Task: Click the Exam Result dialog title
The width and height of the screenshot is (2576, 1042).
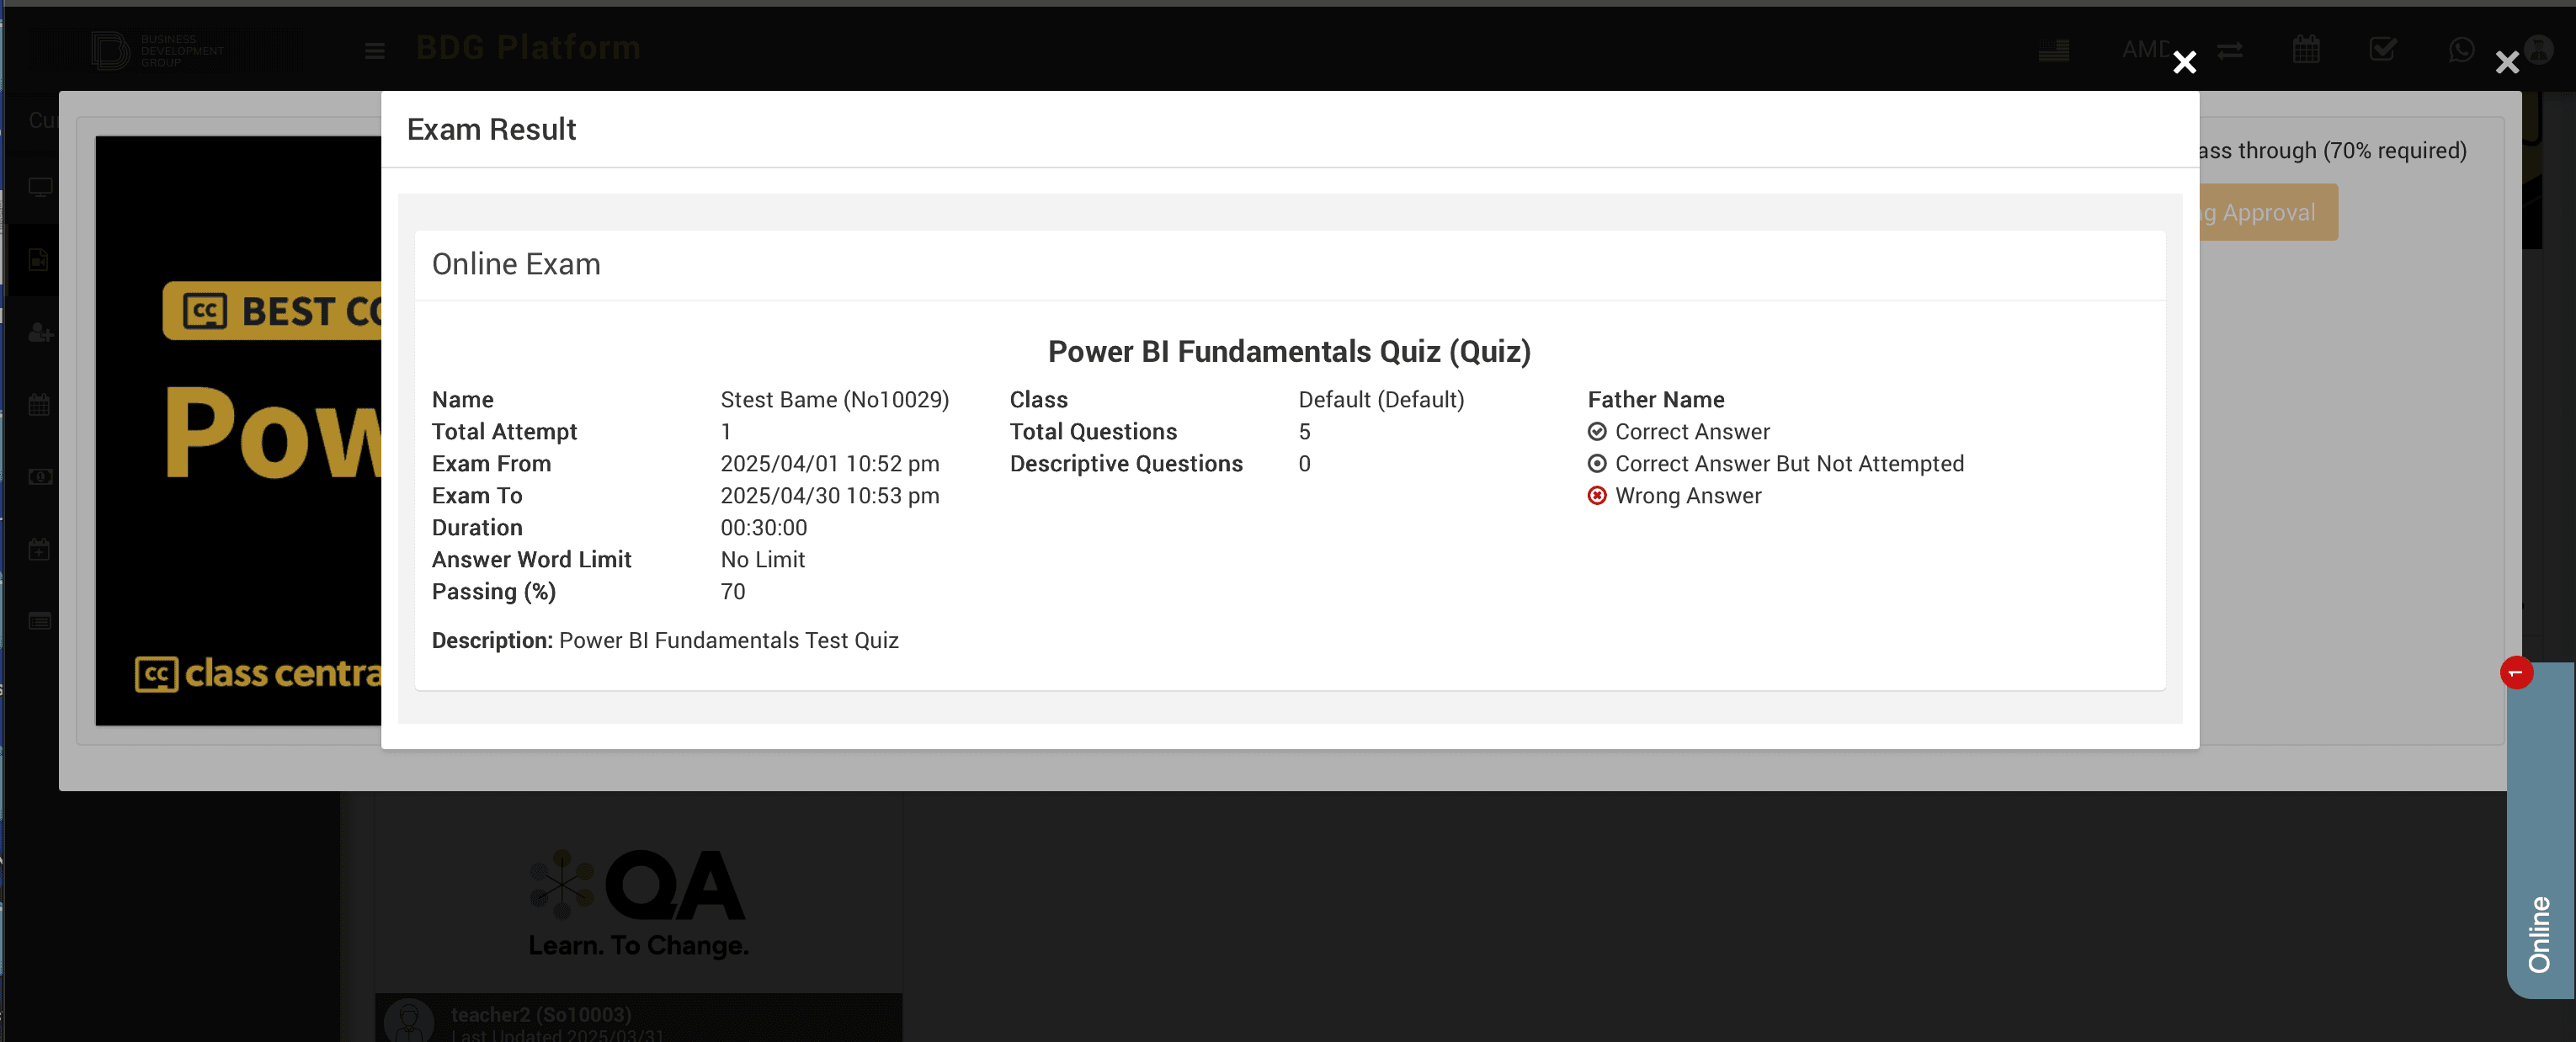Action: point(491,130)
